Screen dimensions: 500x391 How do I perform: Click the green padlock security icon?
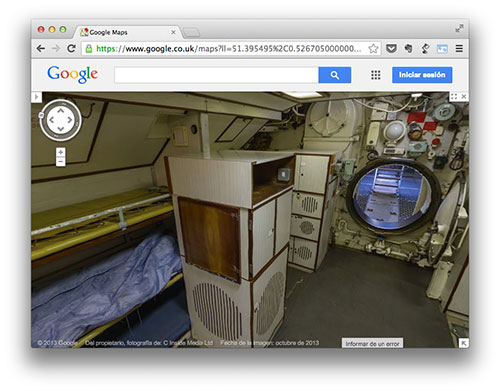click(x=89, y=49)
